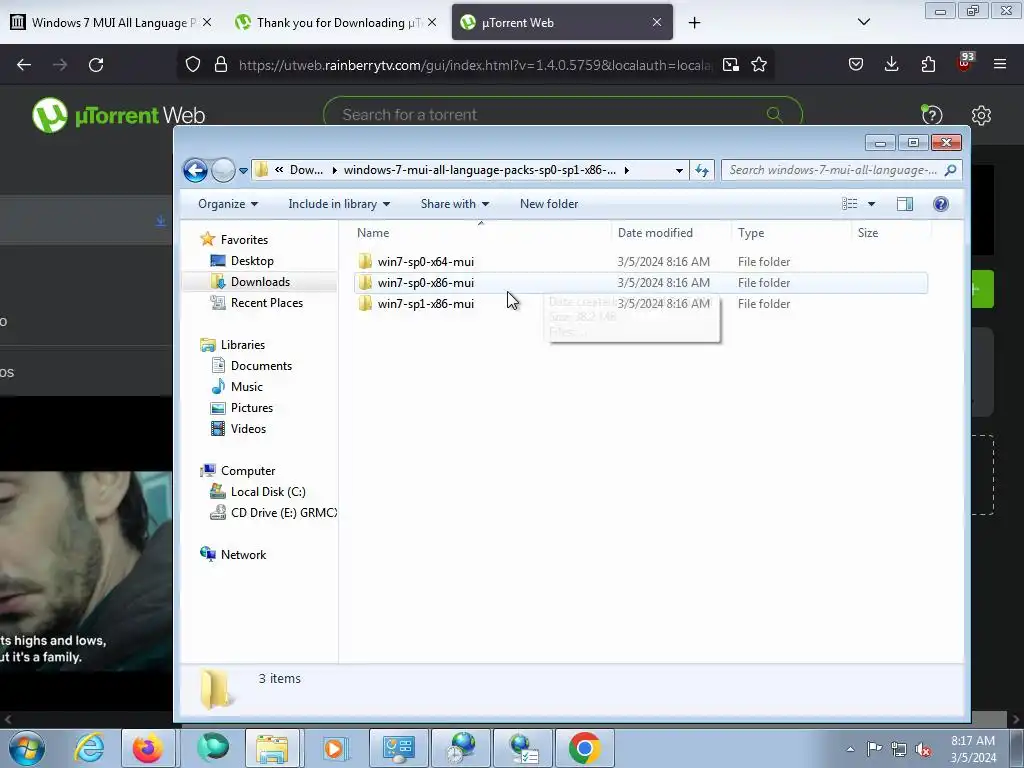Open the address bar history dropdown
1024x768 pixels.
coord(679,170)
